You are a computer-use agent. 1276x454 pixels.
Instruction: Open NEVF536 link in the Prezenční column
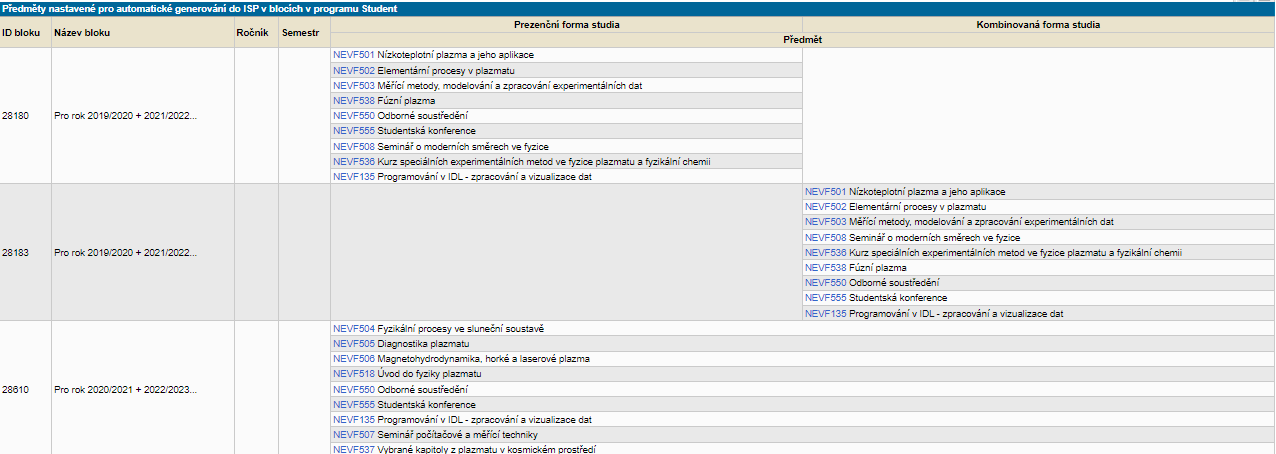click(353, 161)
